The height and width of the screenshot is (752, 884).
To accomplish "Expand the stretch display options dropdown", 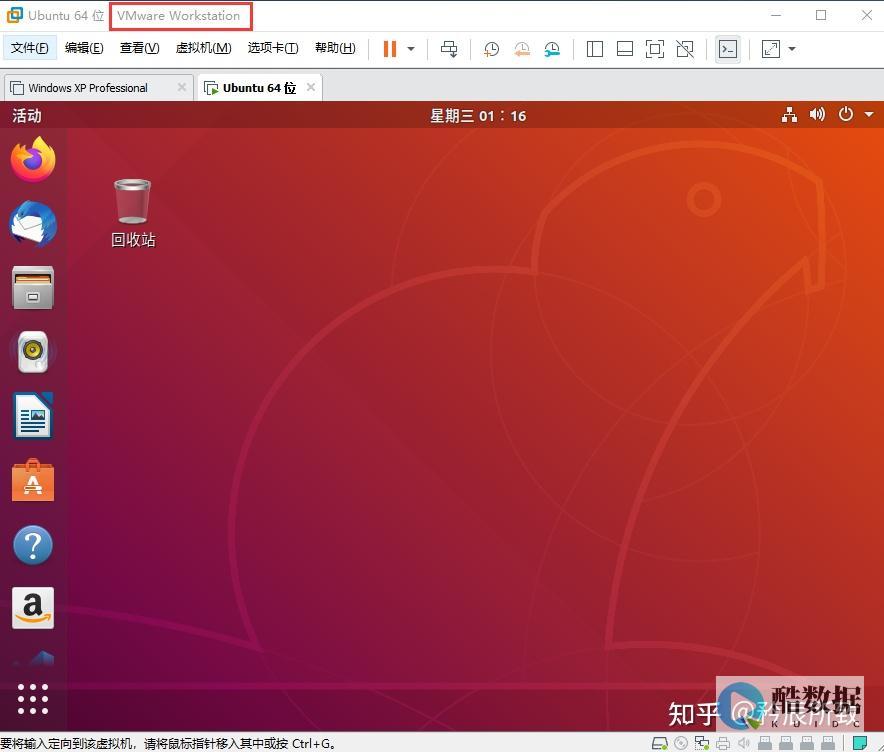I will [792, 49].
